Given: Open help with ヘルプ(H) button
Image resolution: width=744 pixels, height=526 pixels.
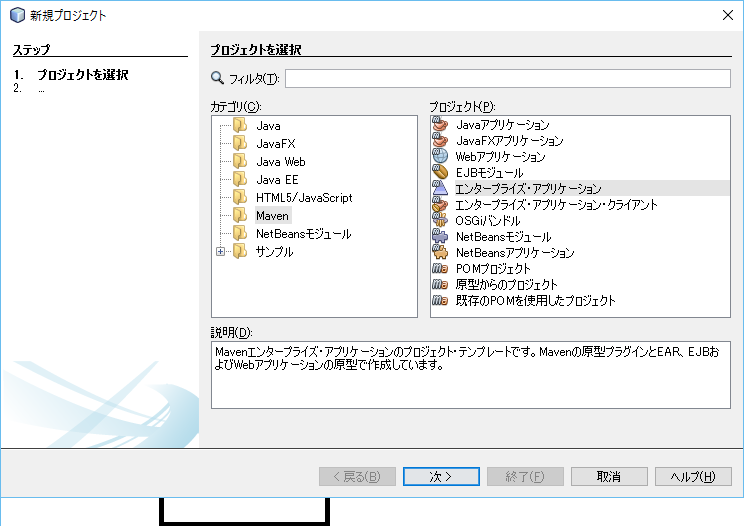Looking at the screenshot, I should (693, 476).
